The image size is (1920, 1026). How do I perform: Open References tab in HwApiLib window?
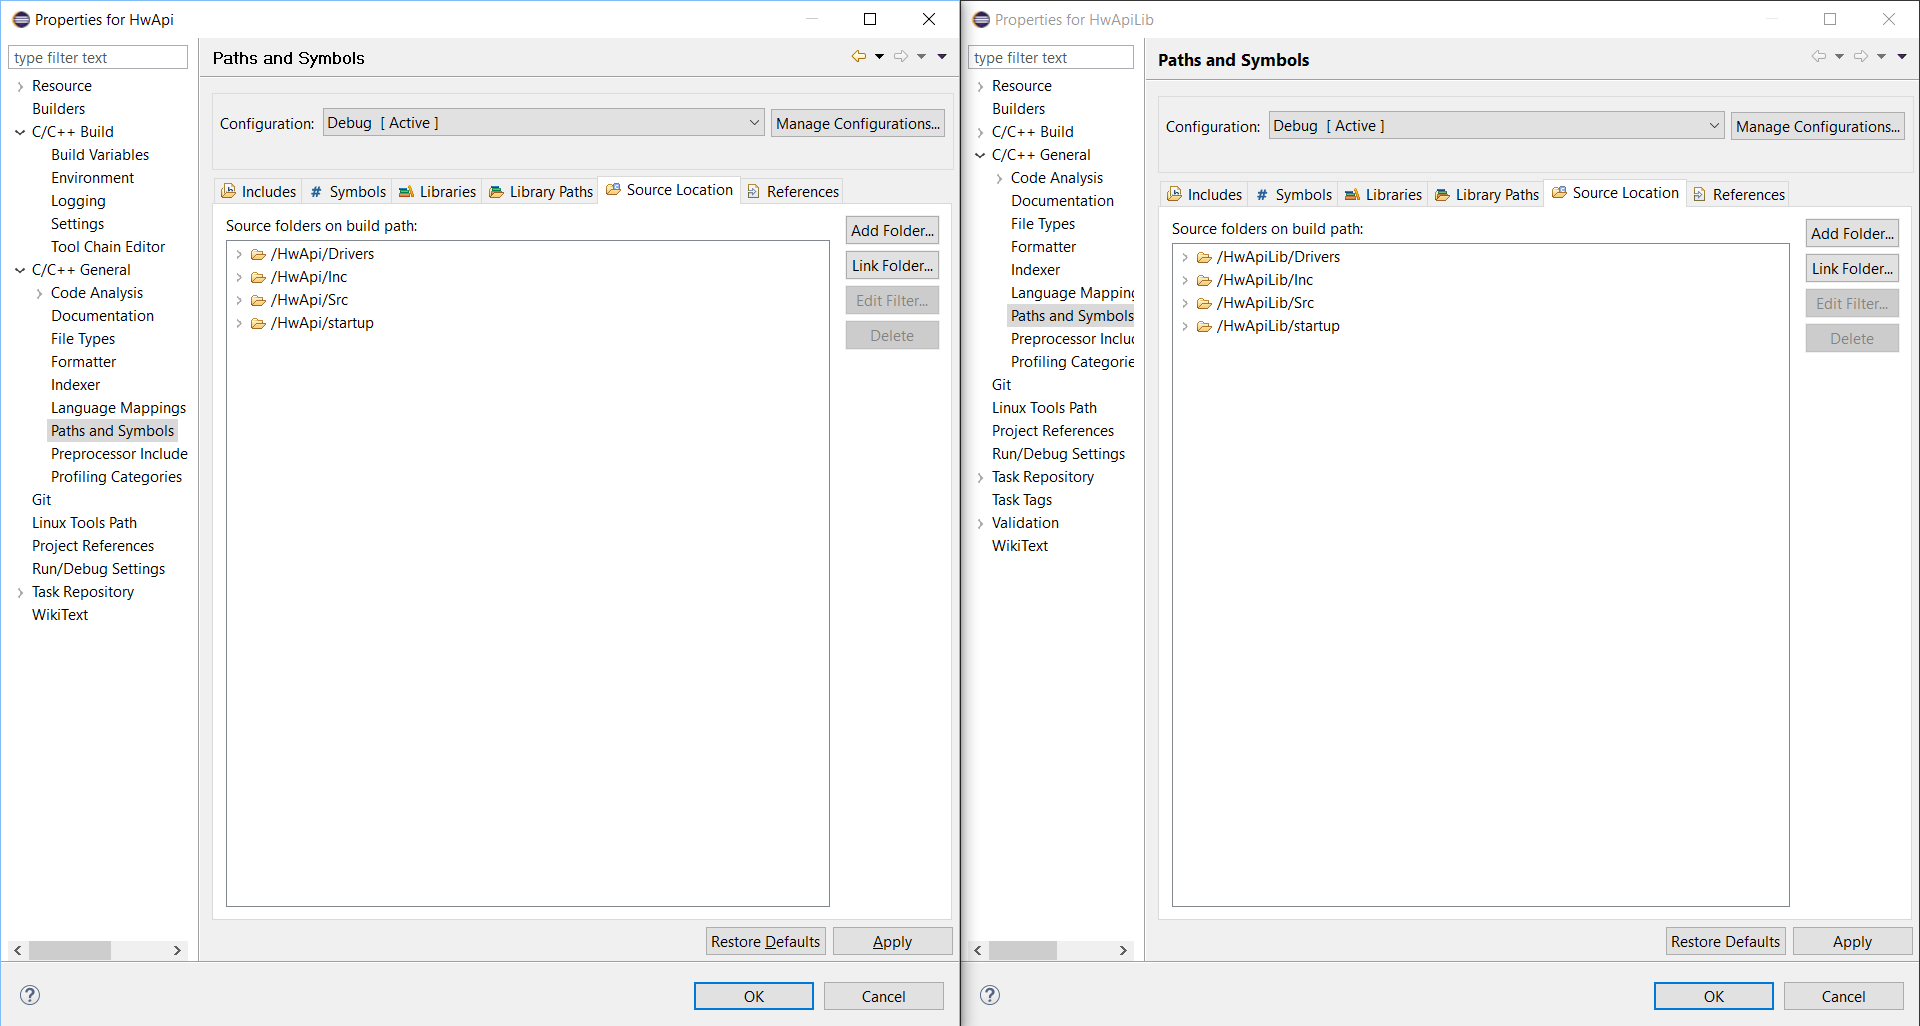(x=1739, y=194)
